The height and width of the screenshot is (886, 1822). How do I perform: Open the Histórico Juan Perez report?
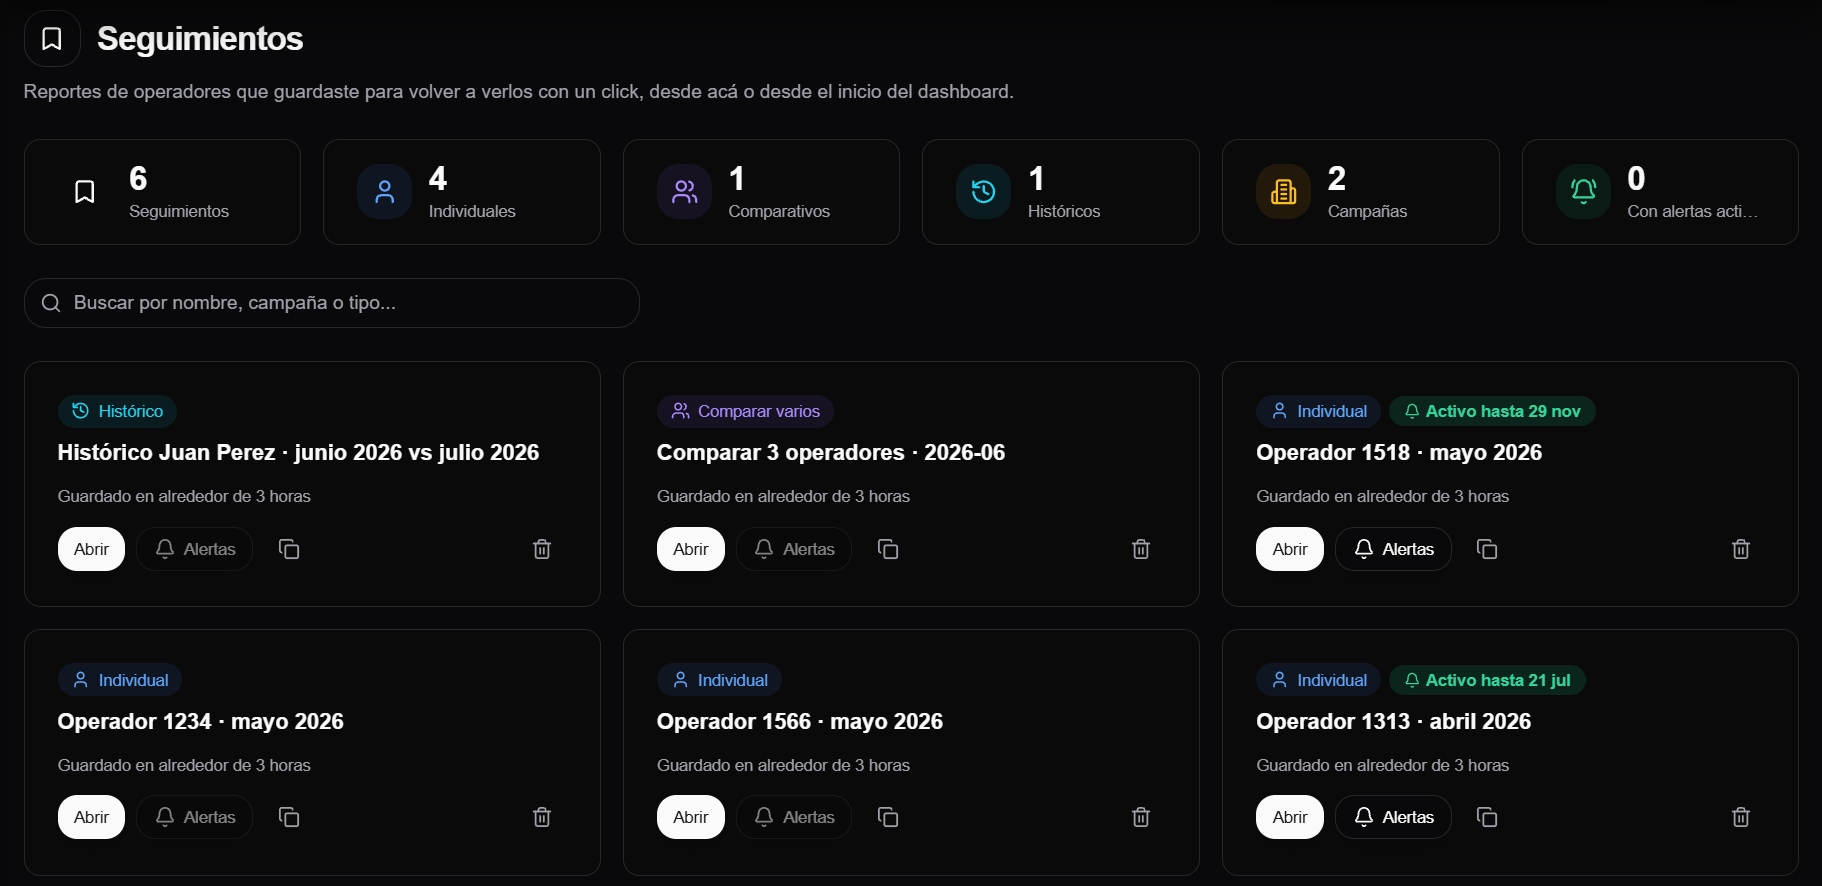point(91,549)
